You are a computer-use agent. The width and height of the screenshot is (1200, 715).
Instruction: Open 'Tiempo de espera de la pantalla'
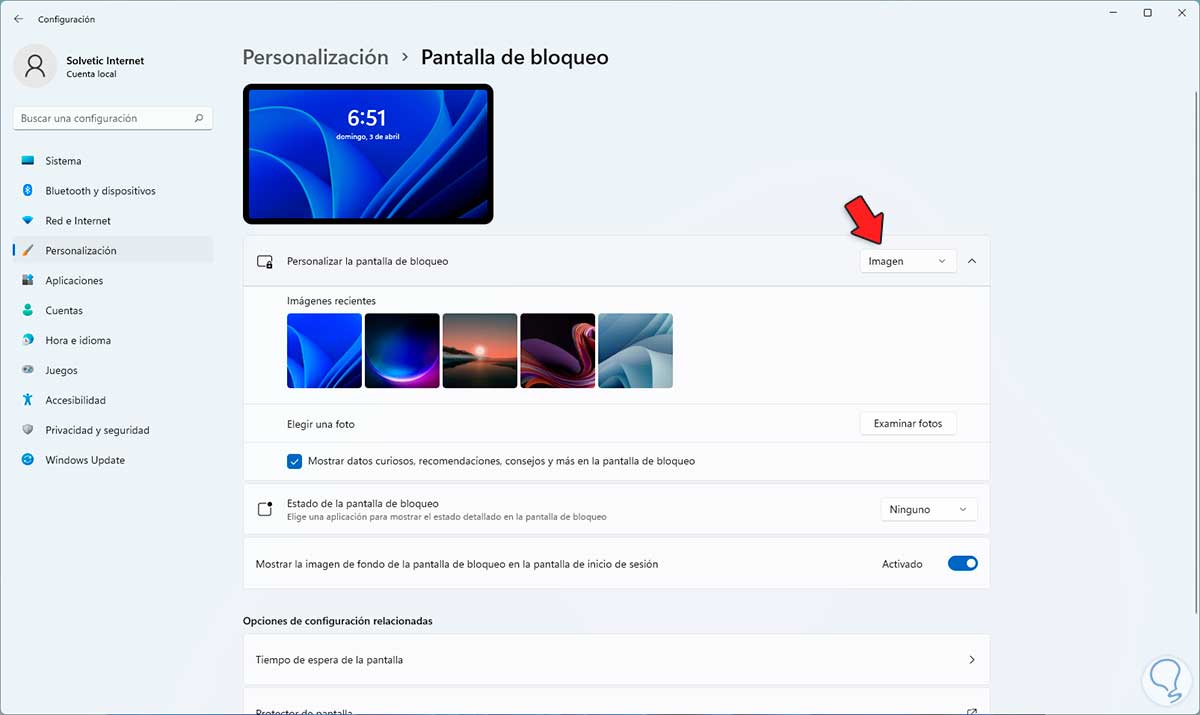pyautogui.click(x=616, y=660)
